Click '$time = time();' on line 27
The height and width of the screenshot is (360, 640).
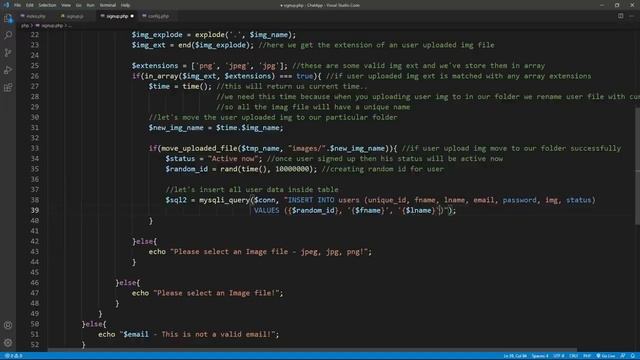180,86
